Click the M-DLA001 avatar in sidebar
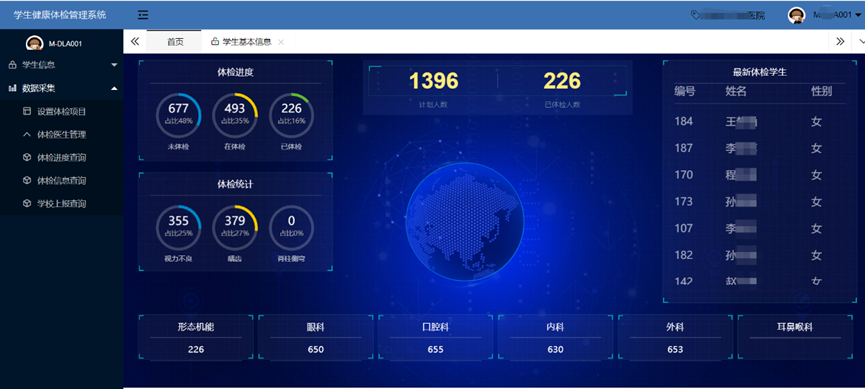Image resolution: width=865 pixels, height=389 pixels. click(x=35, y=43)
